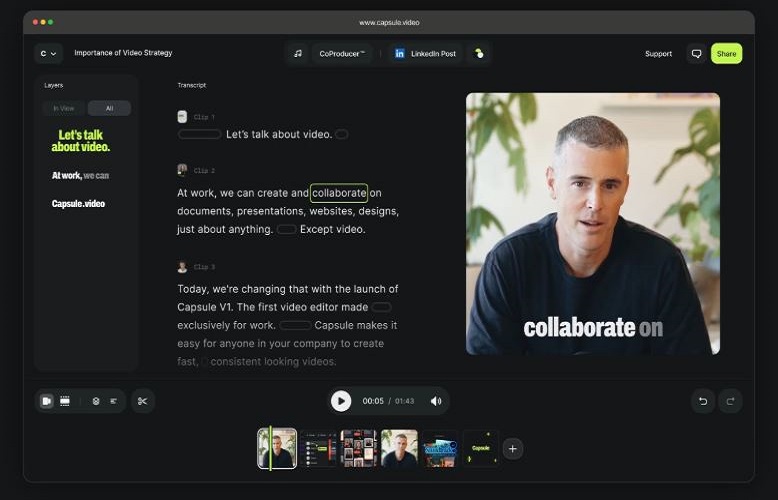Switch layers filter to In View

click(64, 108)
